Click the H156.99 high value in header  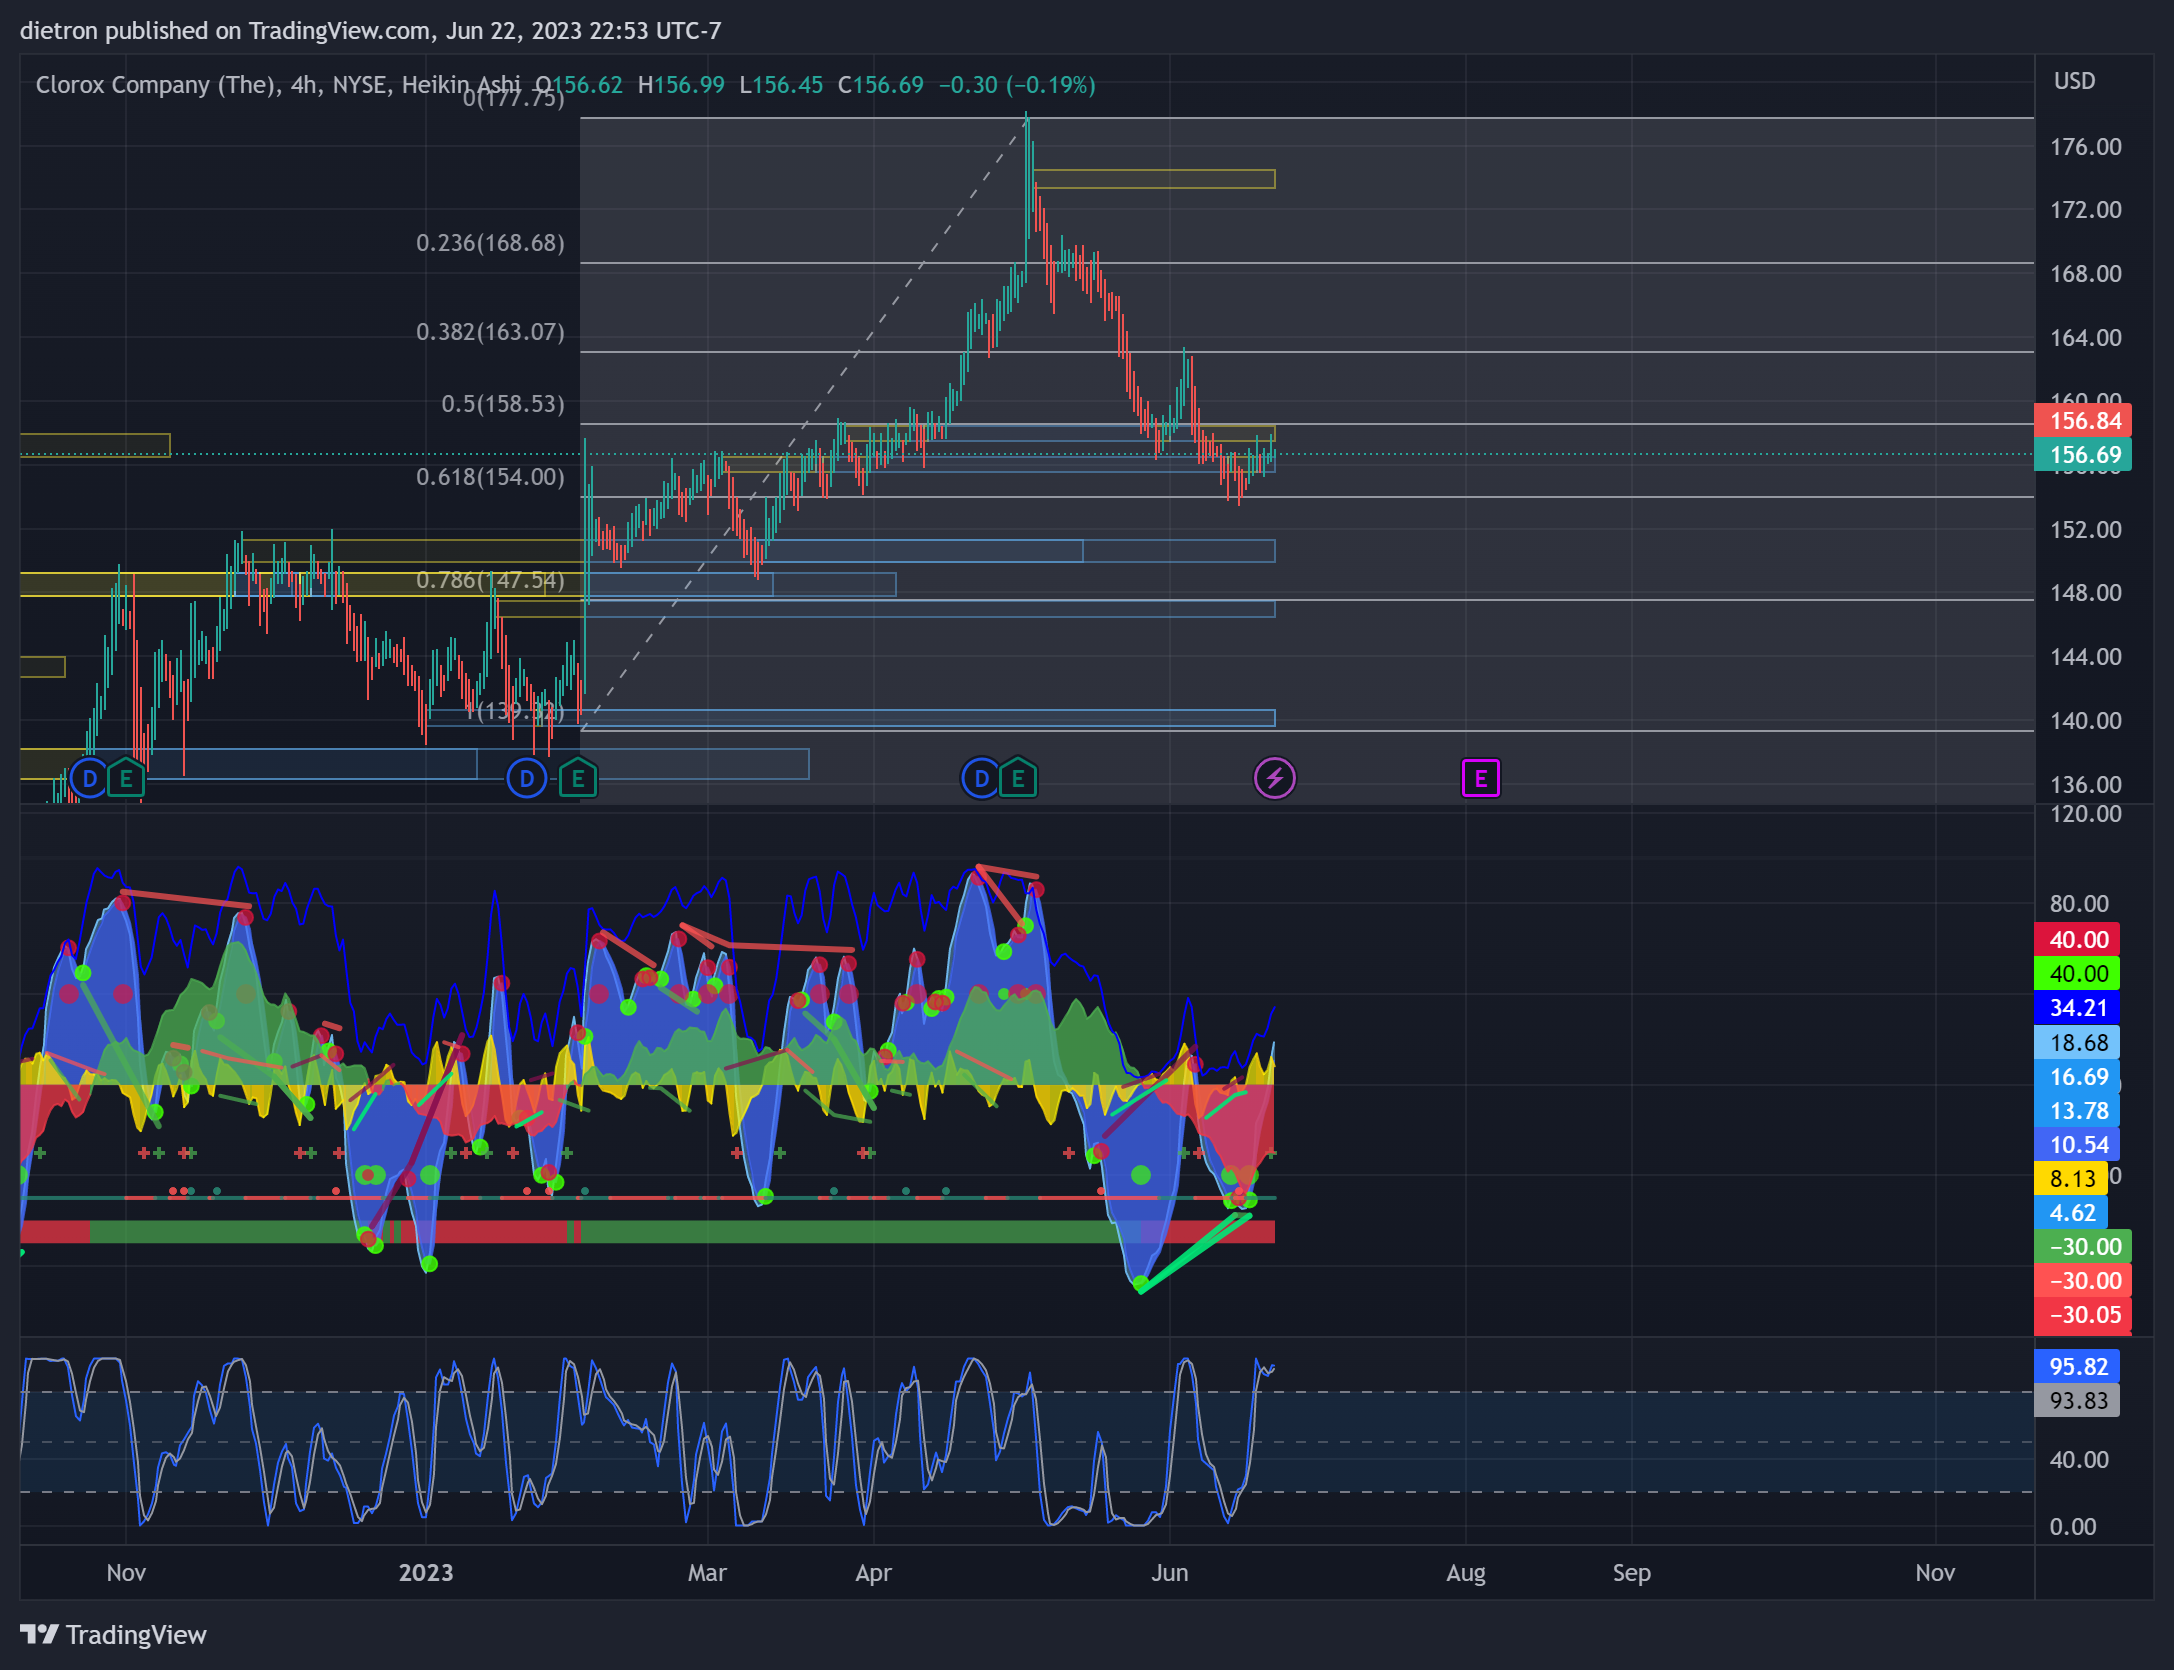click(x=681, y=85)
